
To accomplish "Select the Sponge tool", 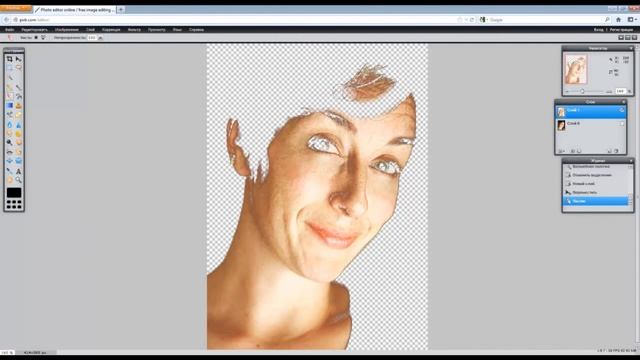I will (18, 133).
